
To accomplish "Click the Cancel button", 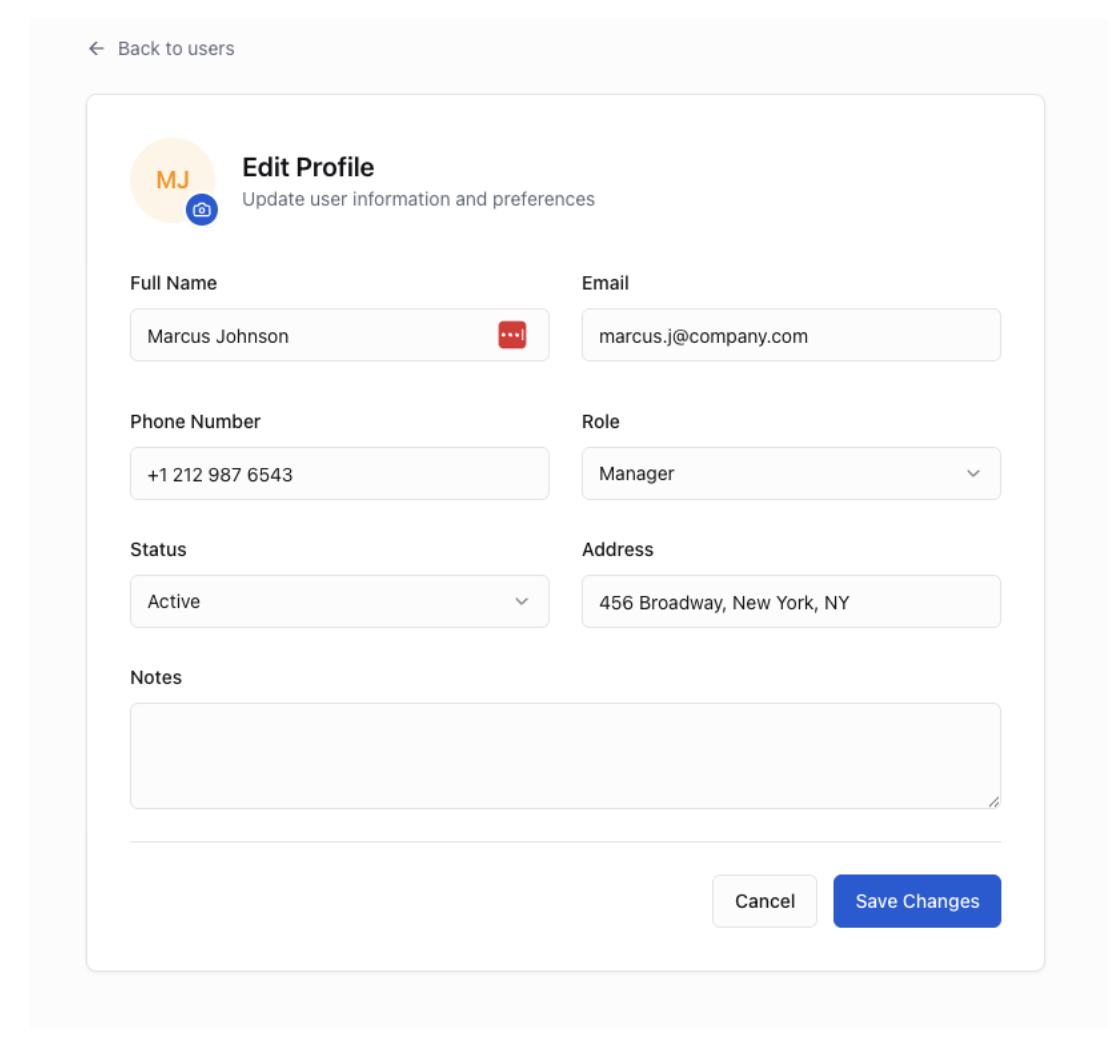I will (x=764, y=901).
